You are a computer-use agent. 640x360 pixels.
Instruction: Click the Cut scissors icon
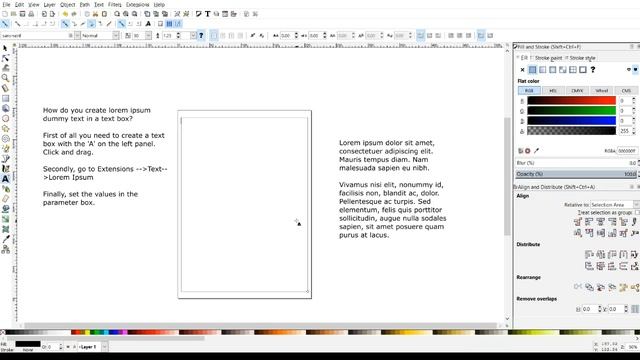pyautogui.click(x=95, y=14)
